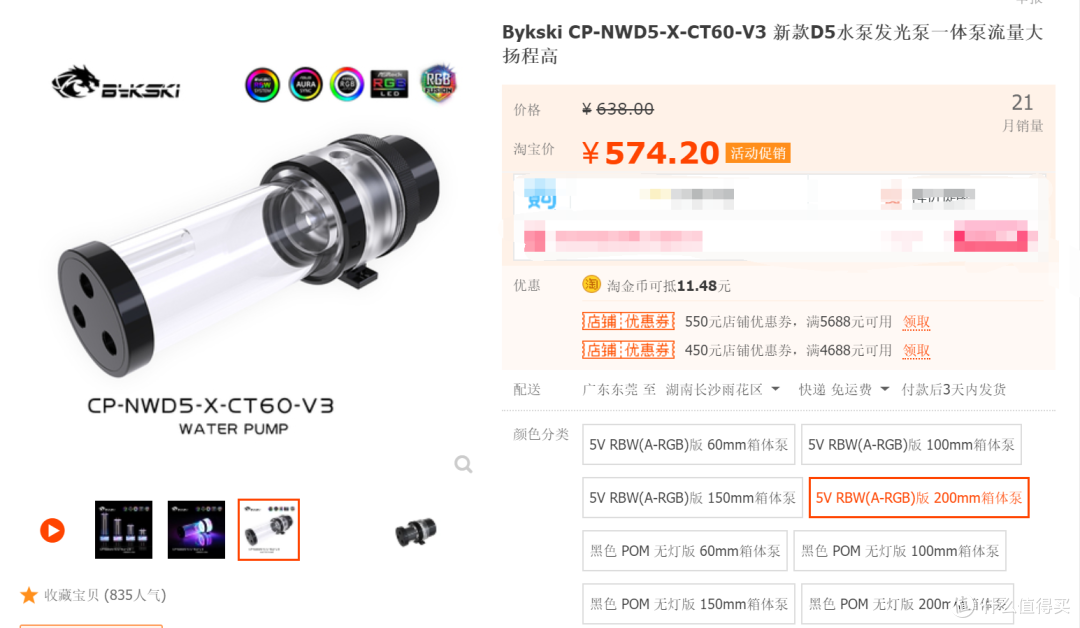This screenshot has height=628, width=1080.
Task: Open purple-lit pump thumbnail image
Action: (196, 530)
